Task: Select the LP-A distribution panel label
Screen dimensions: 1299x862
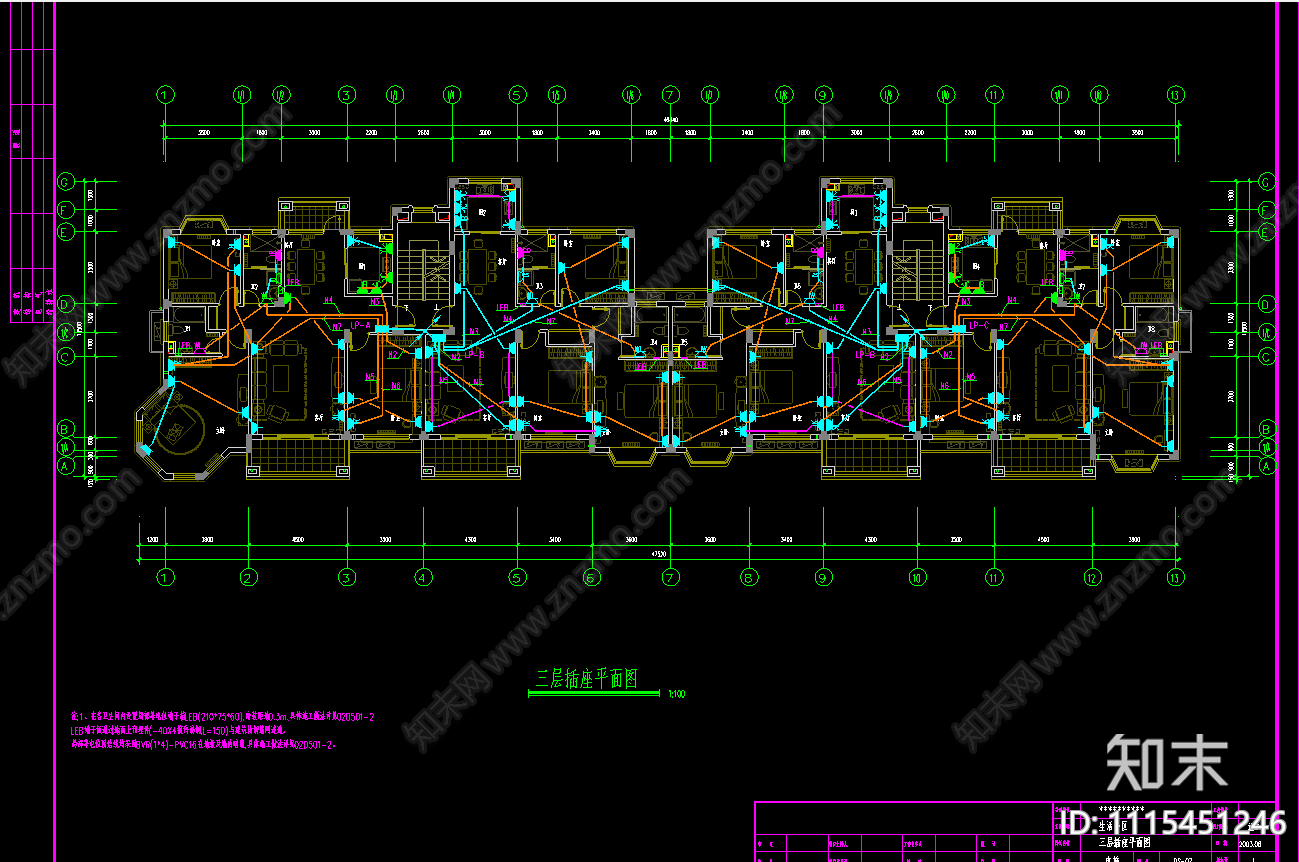Action: pos(361,325)
